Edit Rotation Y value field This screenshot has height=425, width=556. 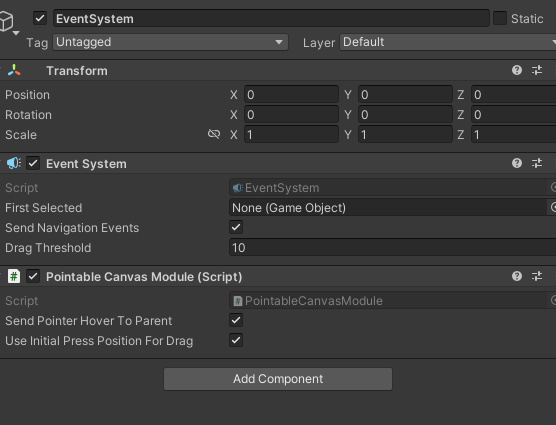pyautogui.click(x=405, y=115)
